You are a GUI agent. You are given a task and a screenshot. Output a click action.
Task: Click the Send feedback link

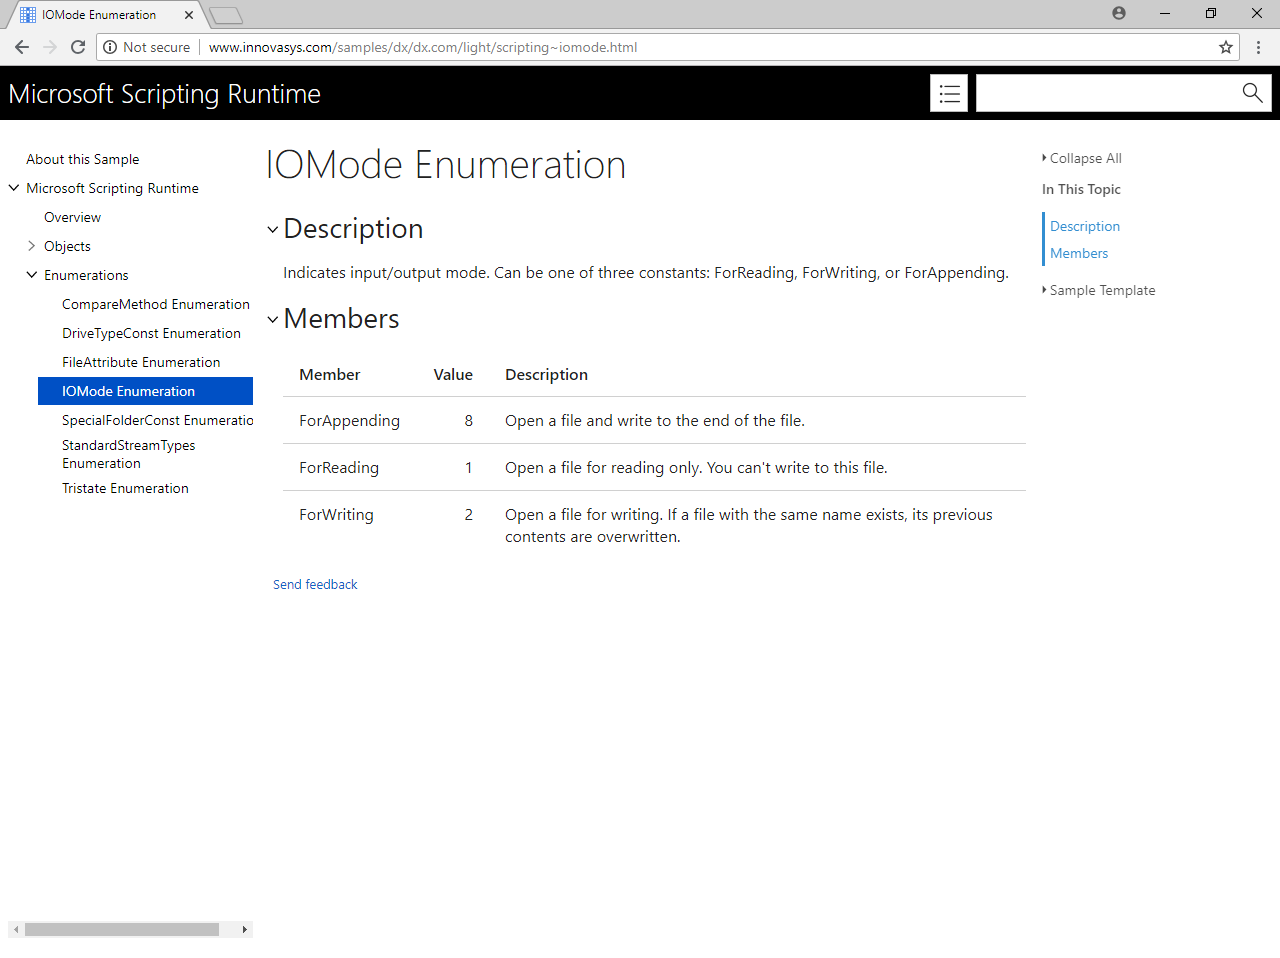pos(315,584)
